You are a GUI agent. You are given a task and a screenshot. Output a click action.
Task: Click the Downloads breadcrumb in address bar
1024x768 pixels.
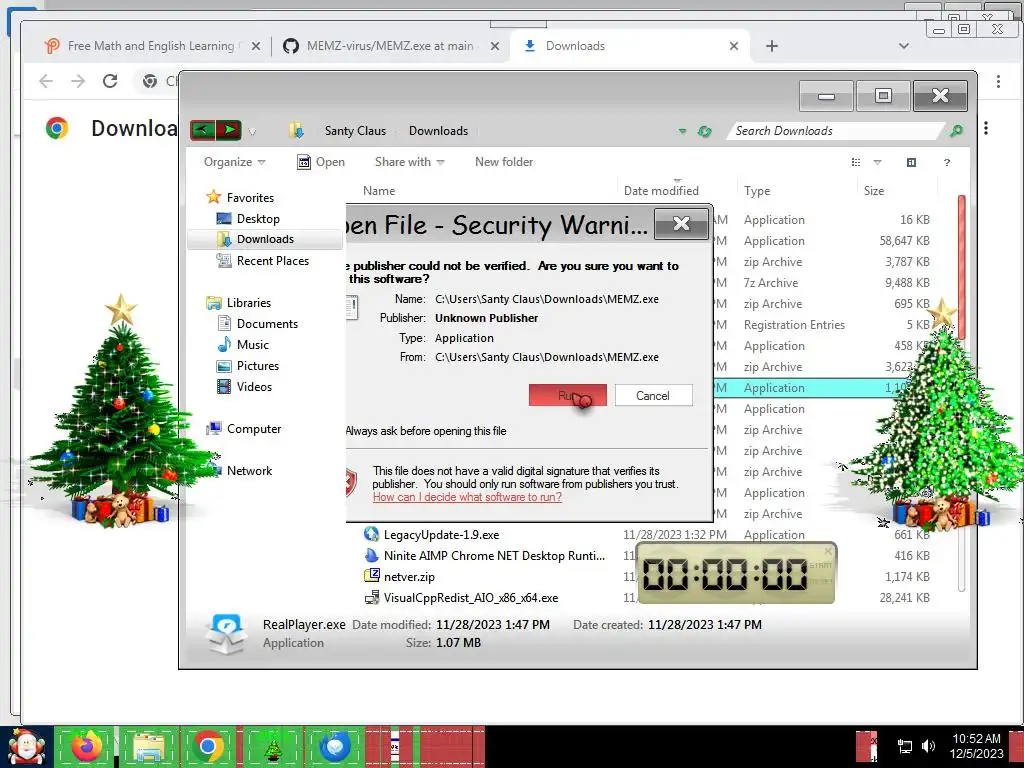pyautogui.click(x=438, y=131)
